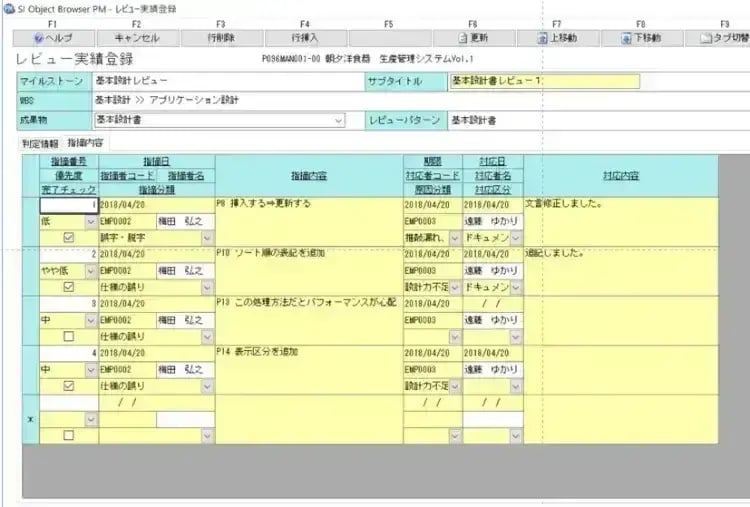Click the 指摘番号 column header link
The width and height of the screenshot is (750, 507).
(68, 161)
